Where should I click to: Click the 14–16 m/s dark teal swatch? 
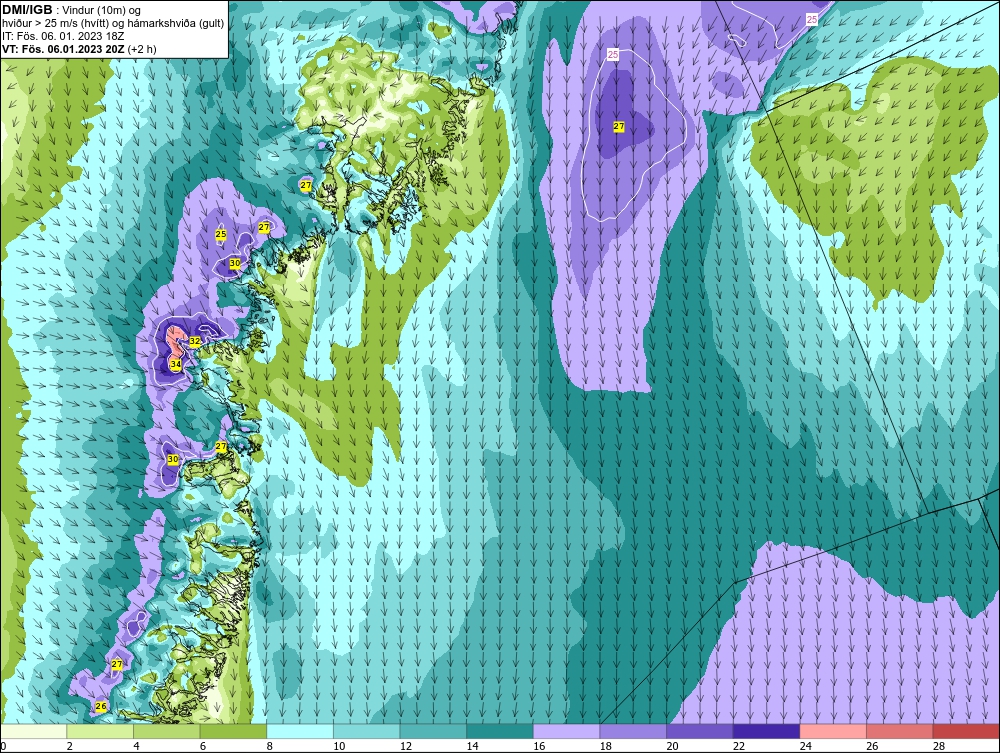500,731
